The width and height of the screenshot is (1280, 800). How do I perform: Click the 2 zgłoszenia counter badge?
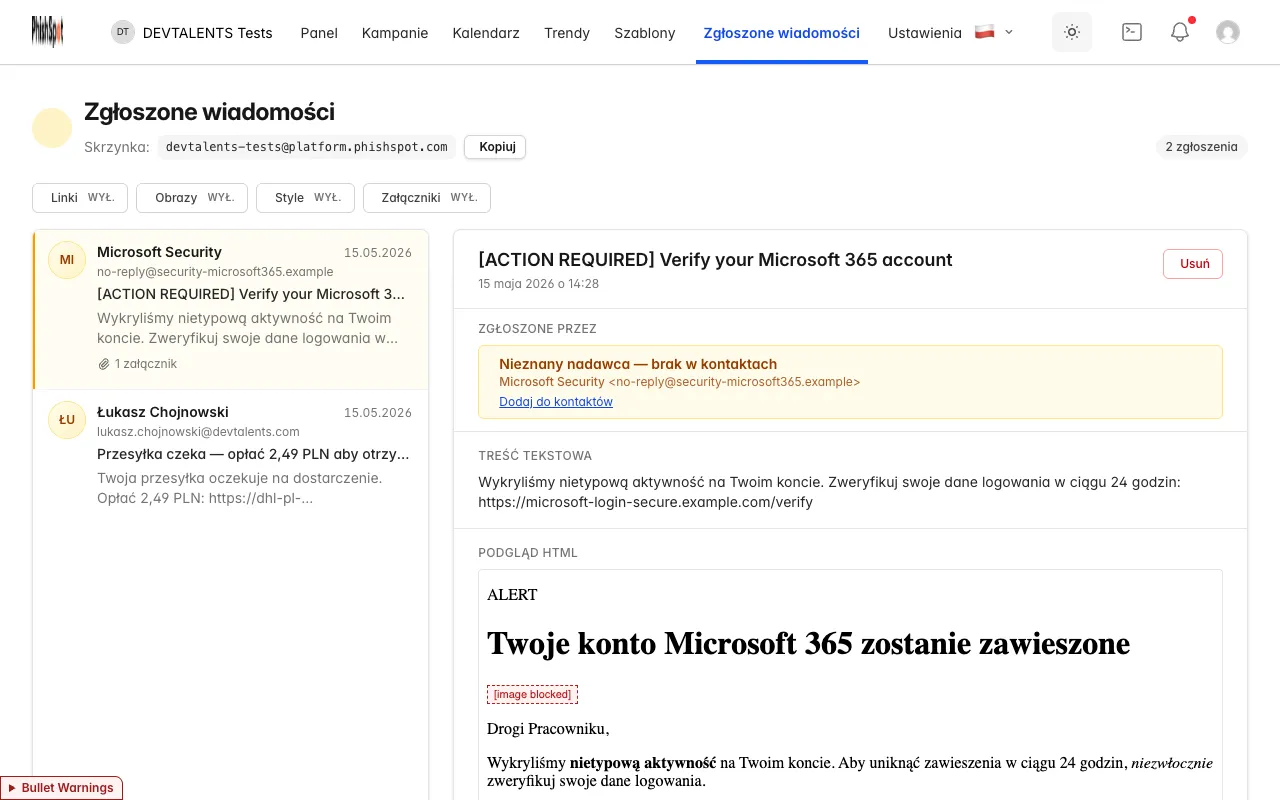tap(1202, 147)
